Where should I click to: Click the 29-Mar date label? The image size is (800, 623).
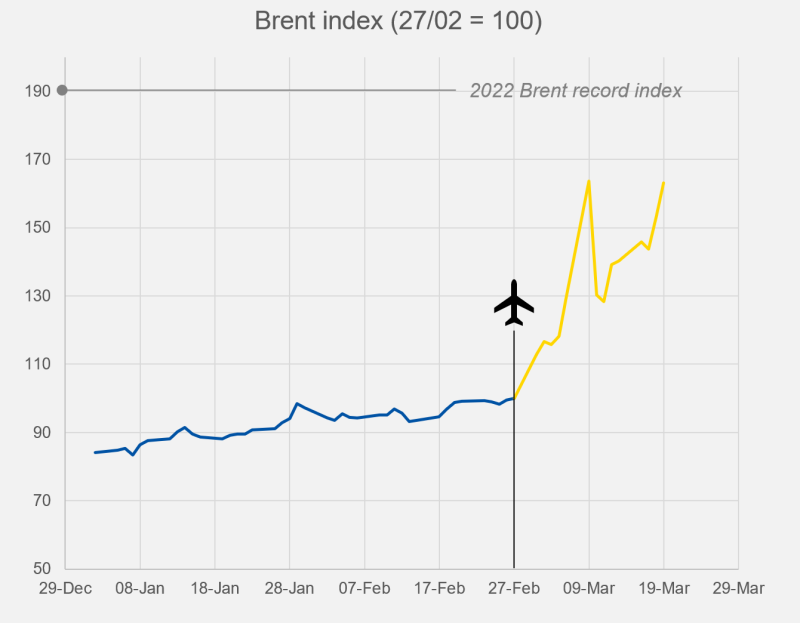tap(738, 589)
